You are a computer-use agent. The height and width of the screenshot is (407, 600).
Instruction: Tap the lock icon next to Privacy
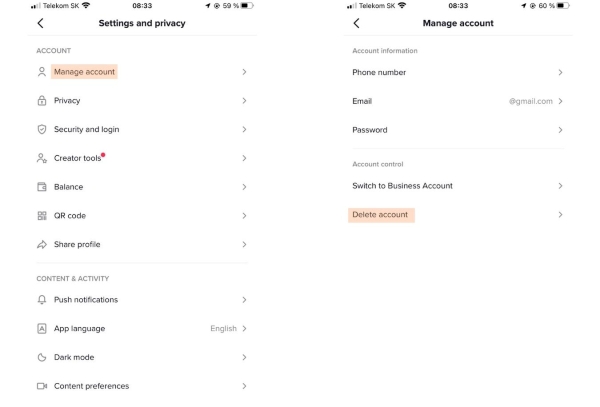coord(42,101)
